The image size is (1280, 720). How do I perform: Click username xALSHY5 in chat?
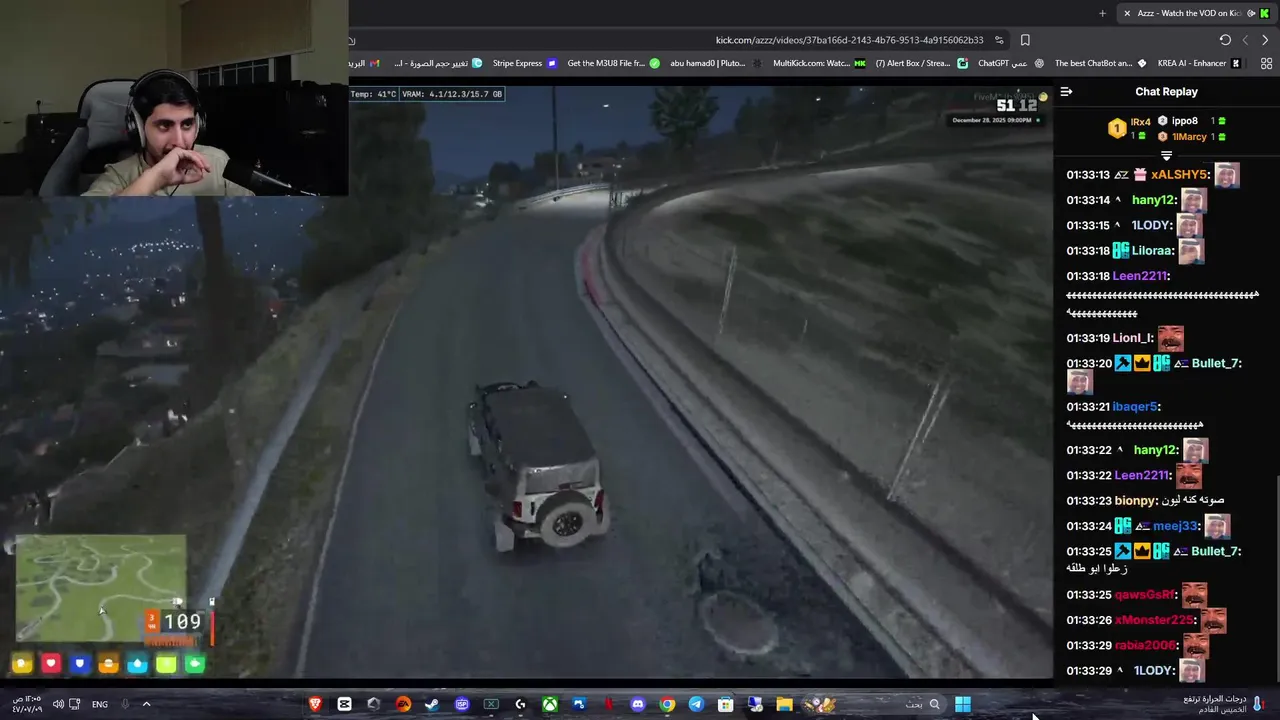click(x=1181, y=175)
